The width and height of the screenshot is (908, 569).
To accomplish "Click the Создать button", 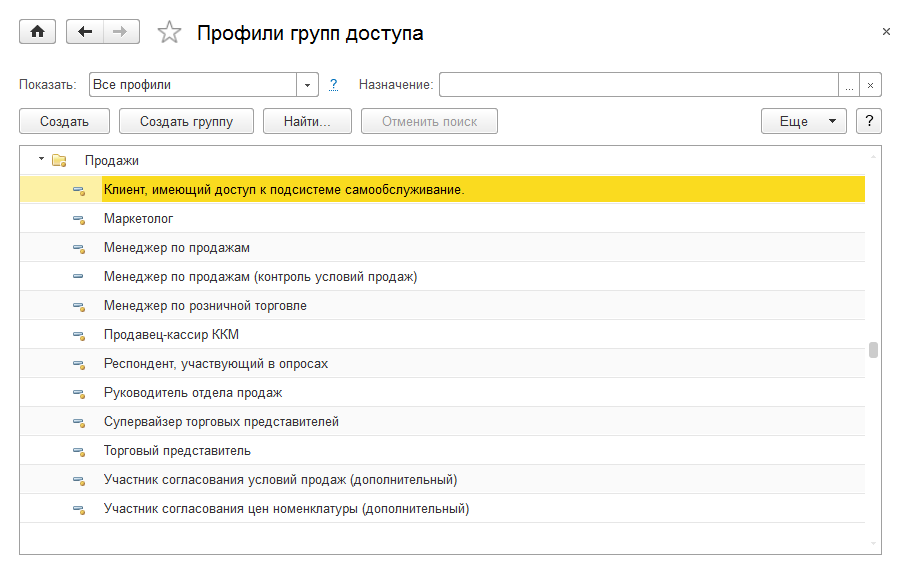I will [64, 121].
